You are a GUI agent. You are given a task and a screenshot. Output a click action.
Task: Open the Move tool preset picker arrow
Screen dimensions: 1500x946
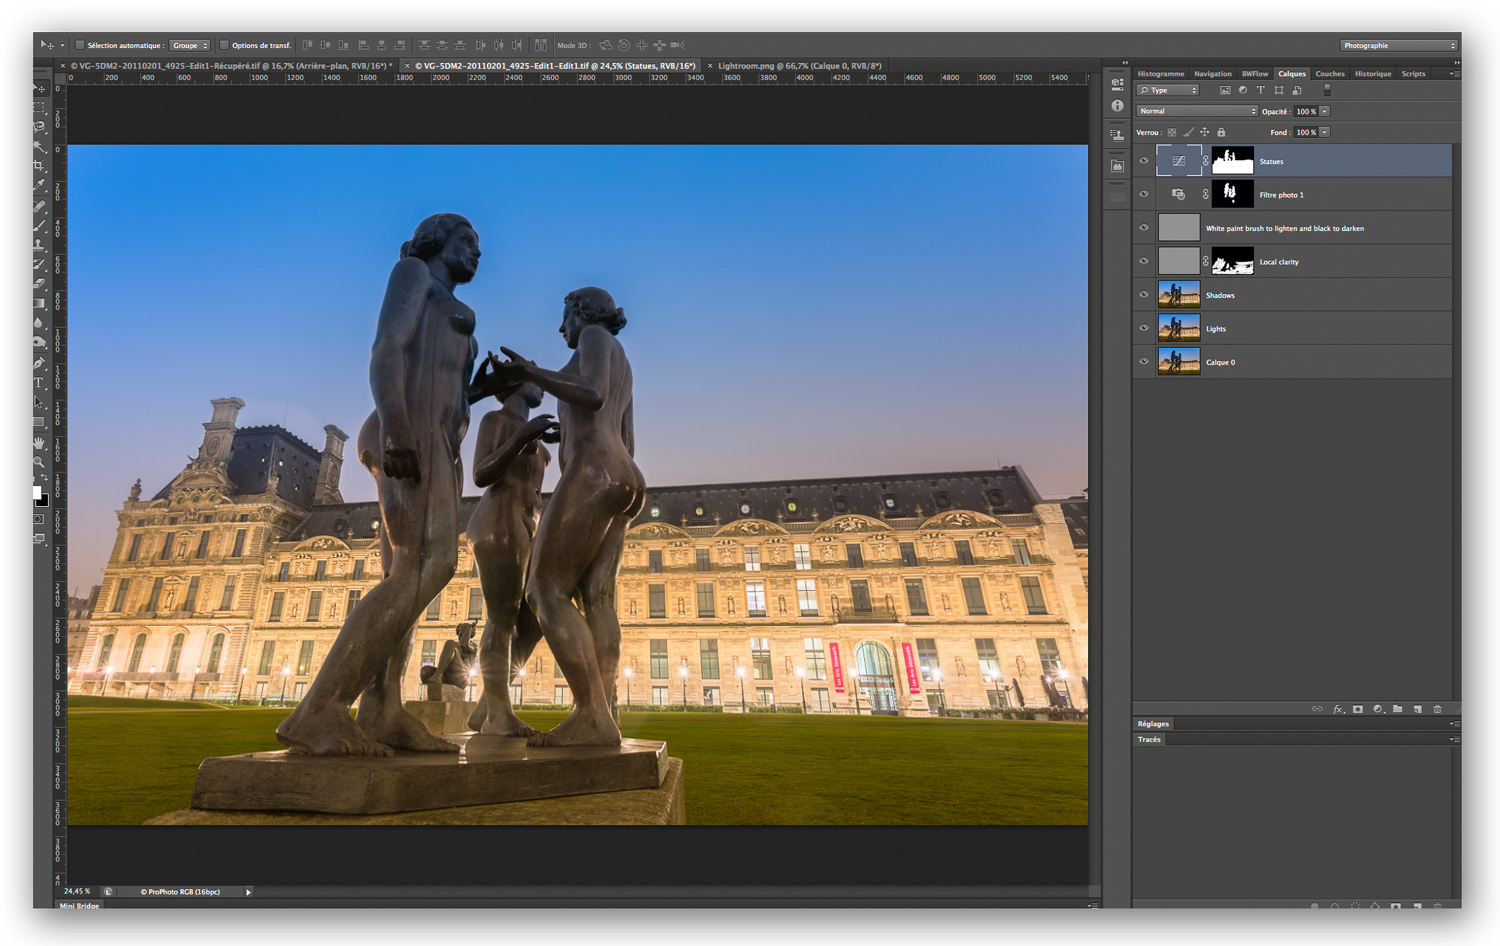pos(62,45)
